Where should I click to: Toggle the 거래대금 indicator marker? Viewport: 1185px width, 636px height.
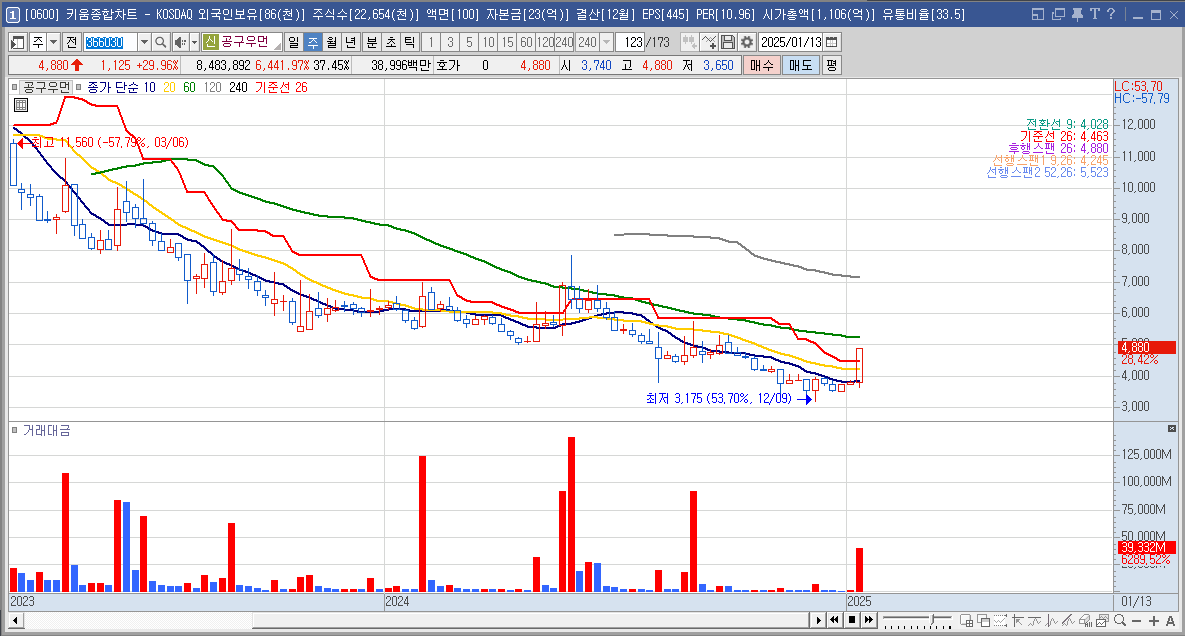pos(14,431)
